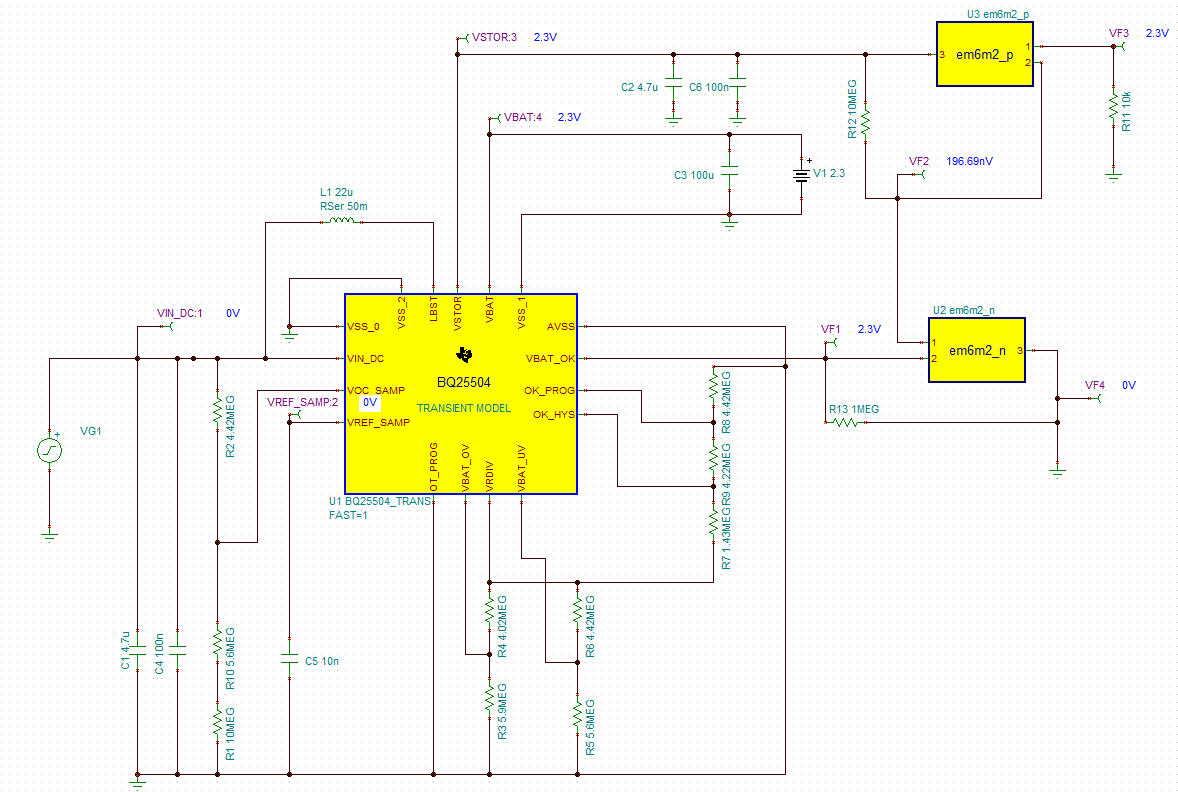The image size is (1178, 792).
Task: Click the VF3 voltage probe marker
Action: (x=1119, y=47)
